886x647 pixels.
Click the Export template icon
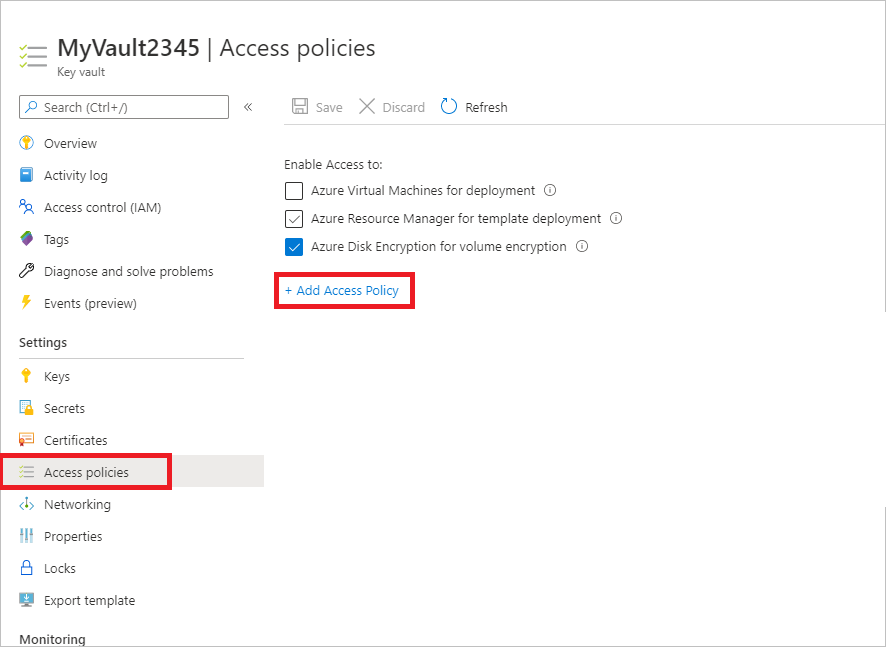(26, 600)
